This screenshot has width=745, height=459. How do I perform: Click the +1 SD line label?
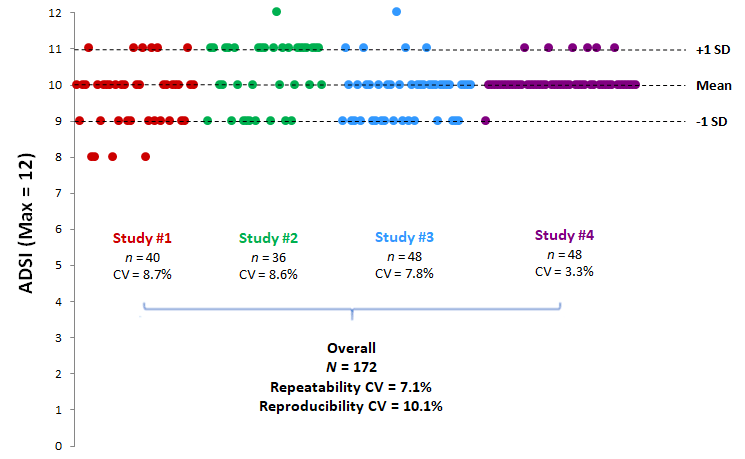(x=711, y=49)
